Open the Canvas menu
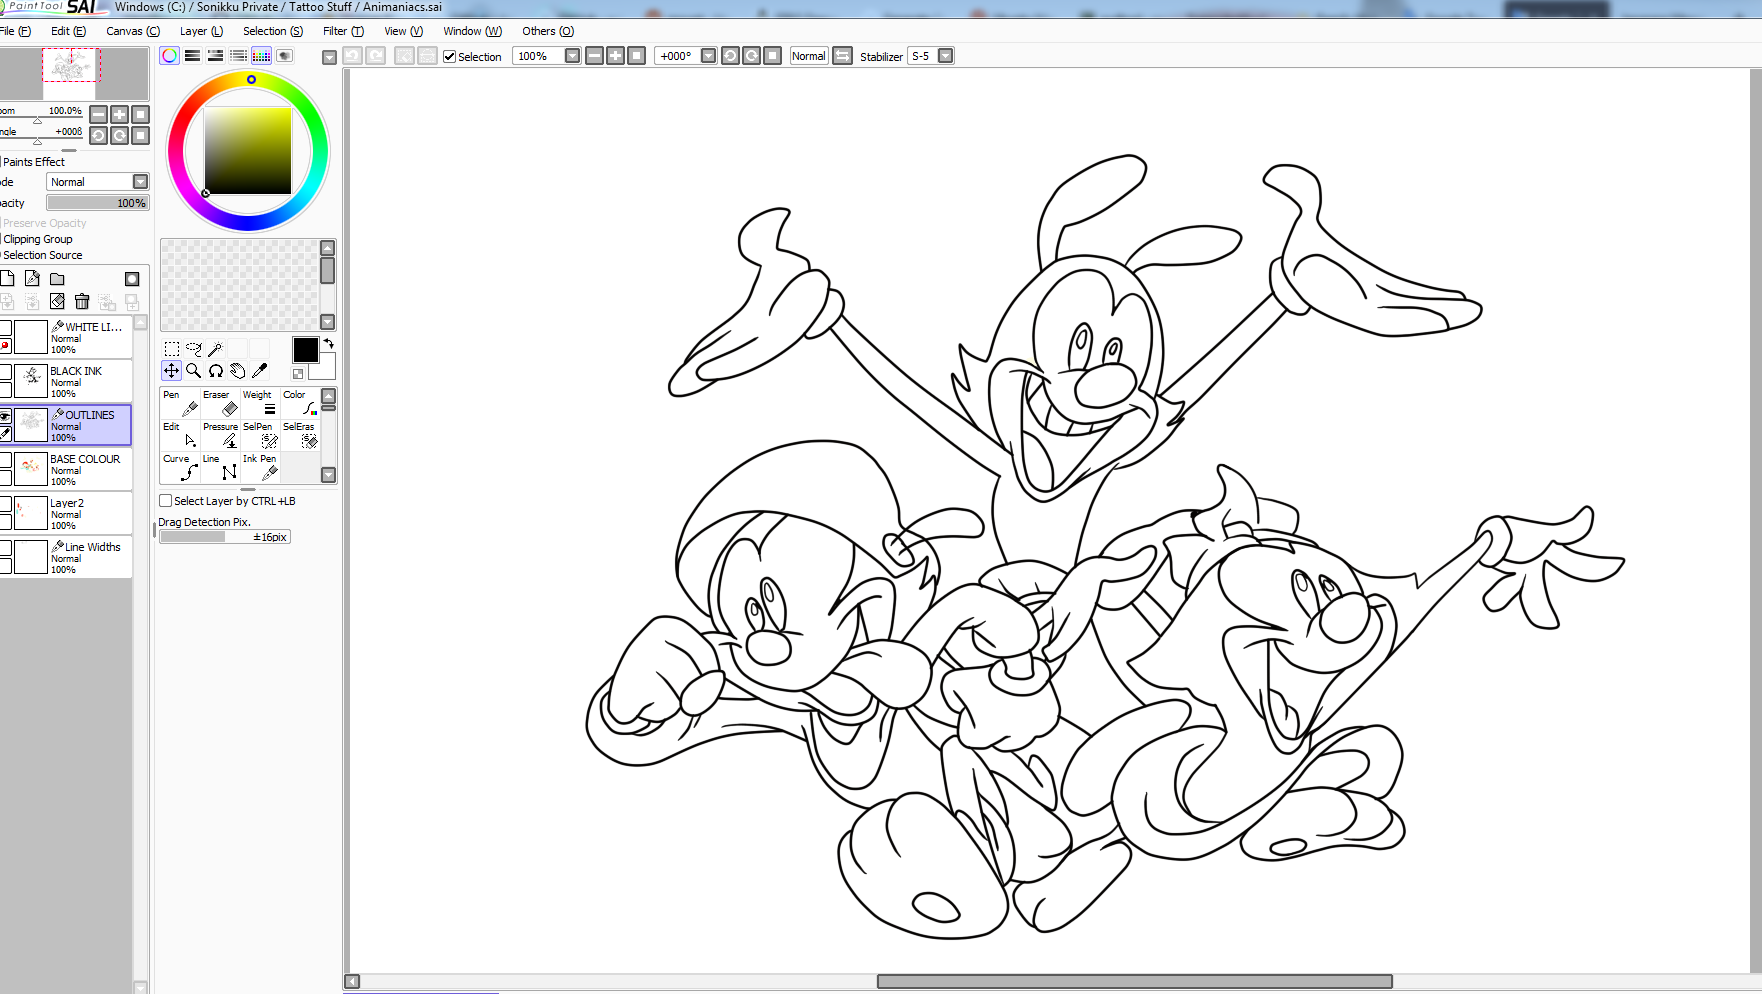The image size is (1762, 994). tap(133, 31)
